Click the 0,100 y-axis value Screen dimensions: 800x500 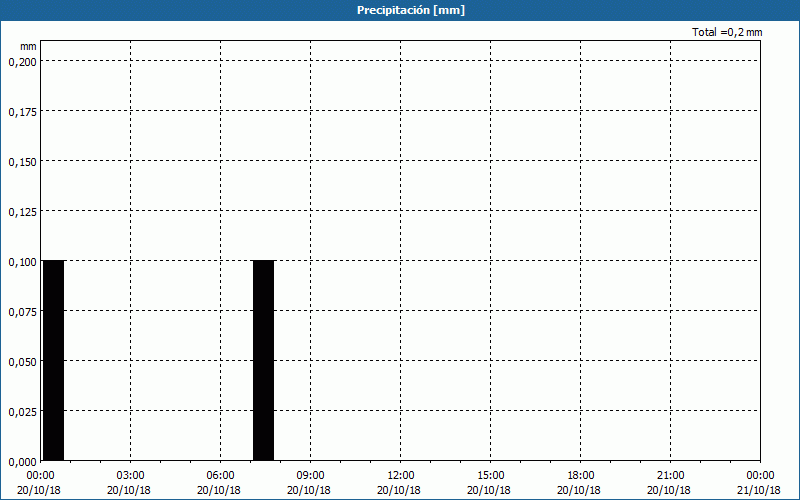pos(22,262)
